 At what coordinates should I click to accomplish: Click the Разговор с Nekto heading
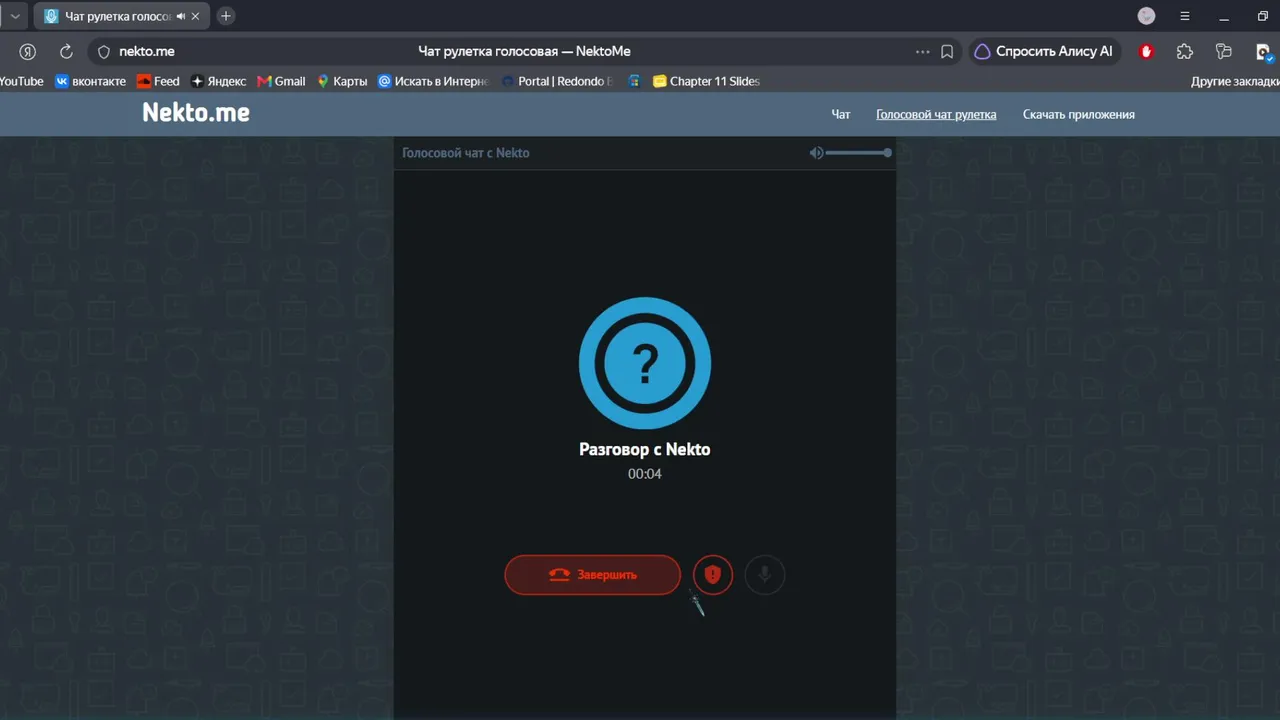click(x=645, y=450)
